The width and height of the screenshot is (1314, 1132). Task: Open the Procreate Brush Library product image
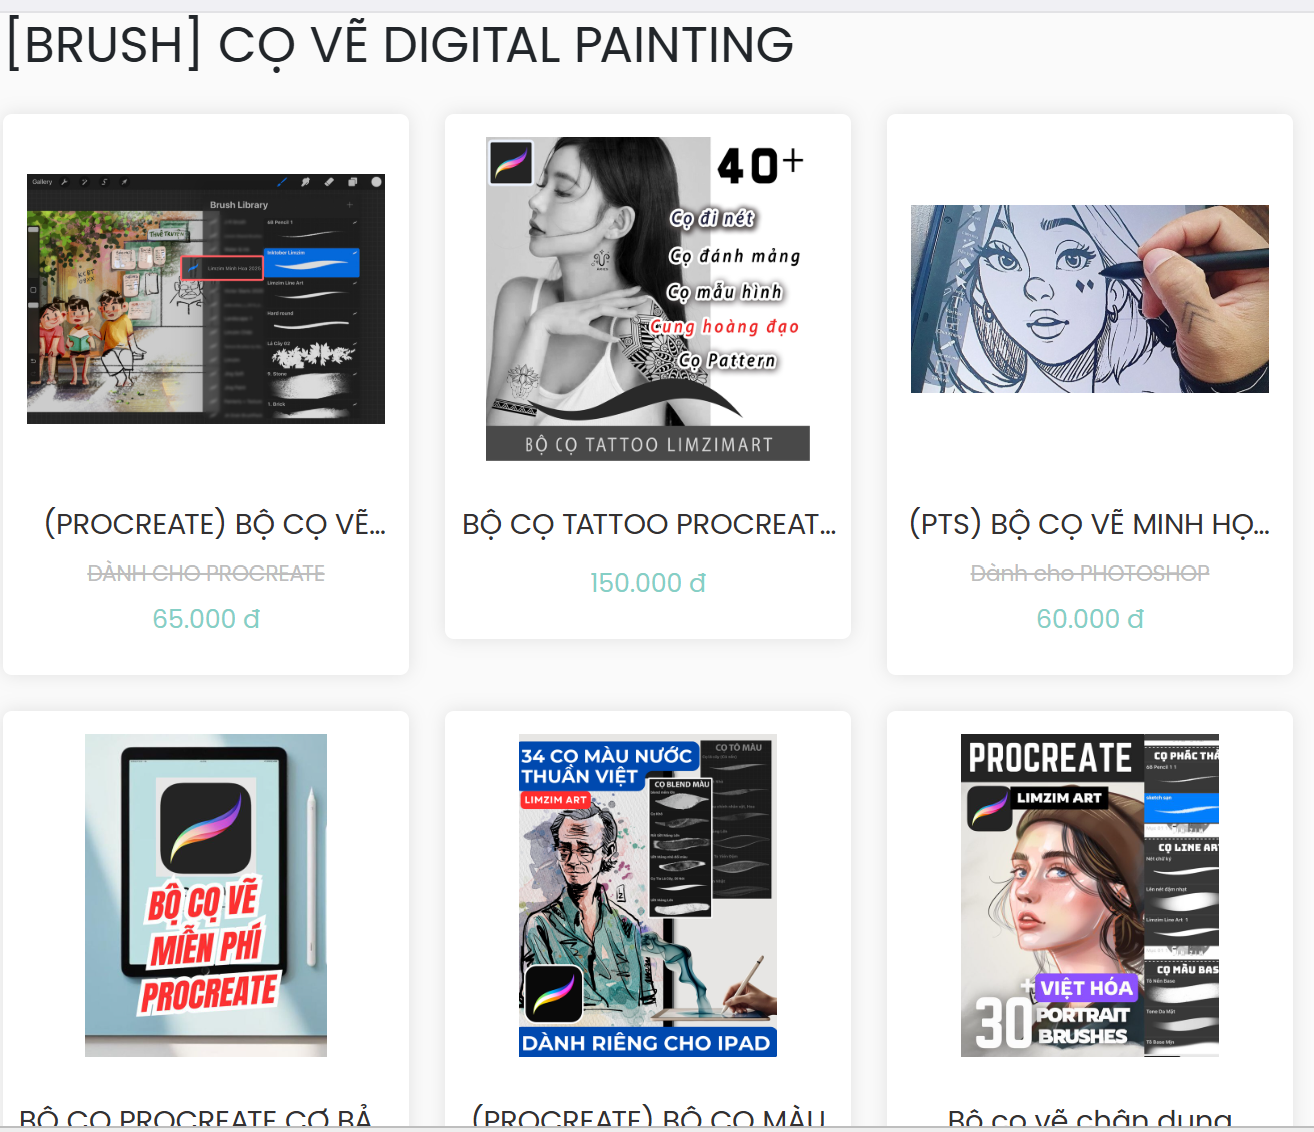pyautogui.click(x=206, y=299)
